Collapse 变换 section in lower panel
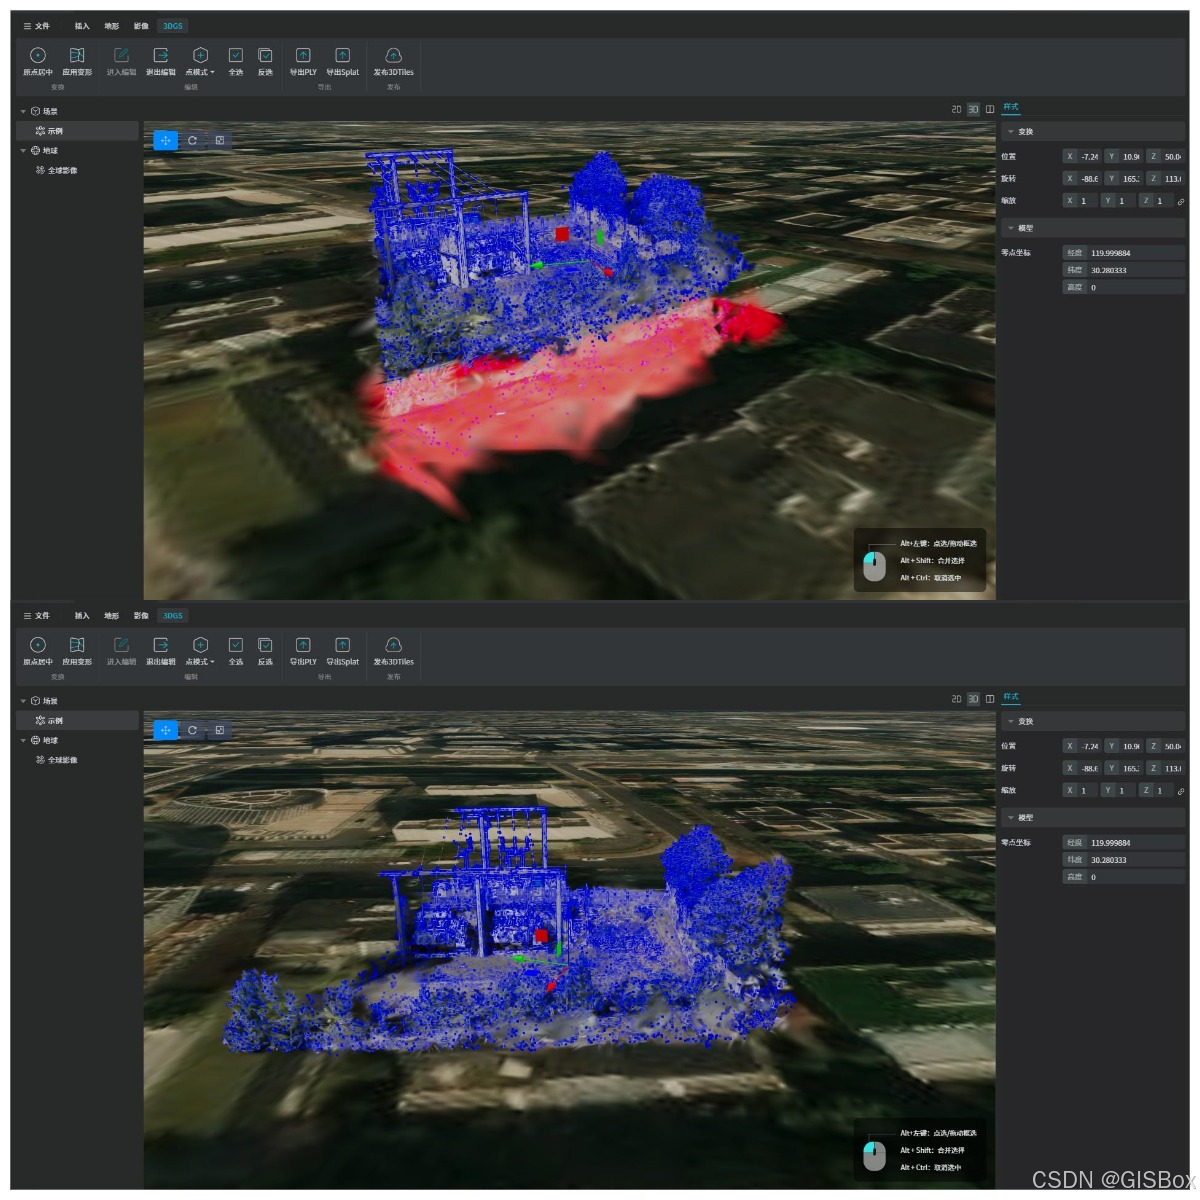The height and width of the screenshot is (1200, 1200). [1011, 721]
